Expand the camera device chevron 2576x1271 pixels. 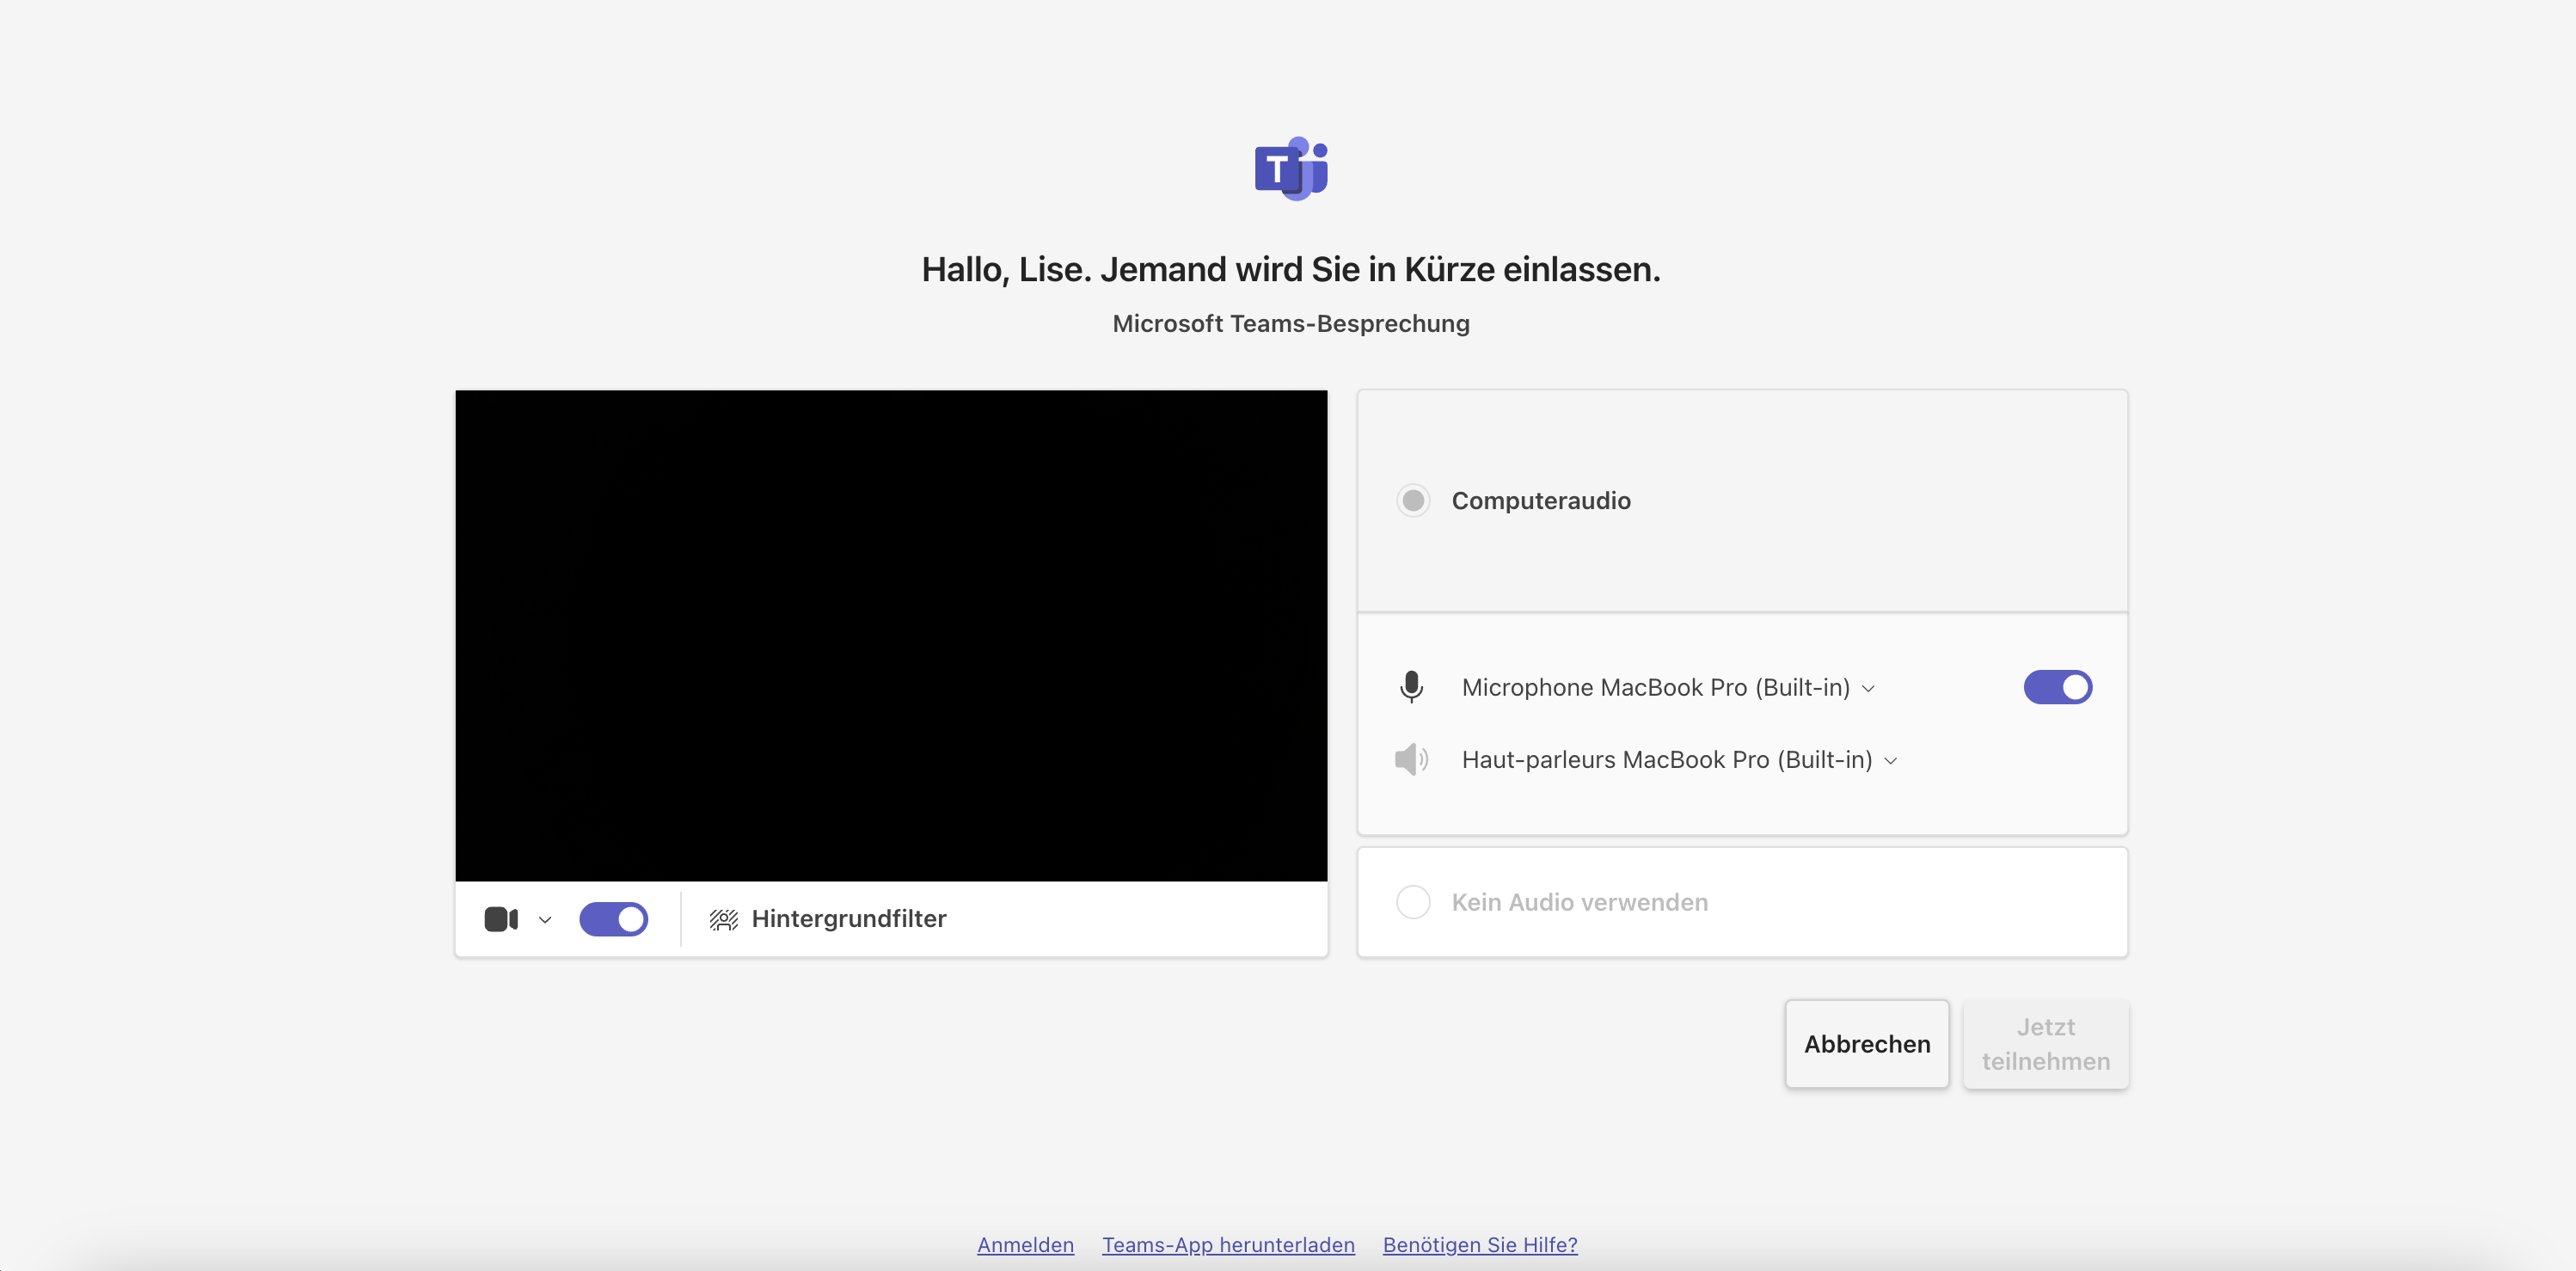545,920
